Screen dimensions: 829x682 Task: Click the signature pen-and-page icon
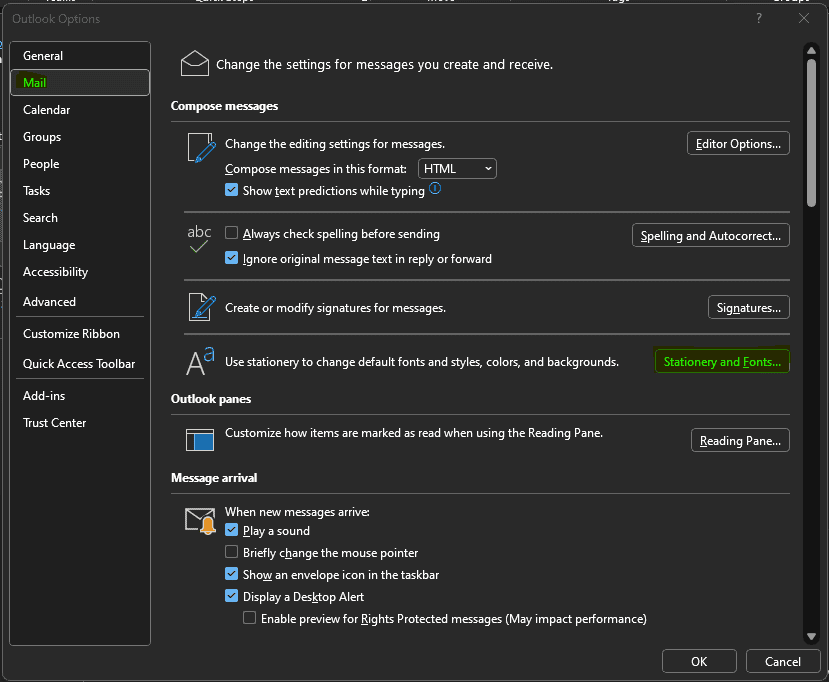pos(202,307)
